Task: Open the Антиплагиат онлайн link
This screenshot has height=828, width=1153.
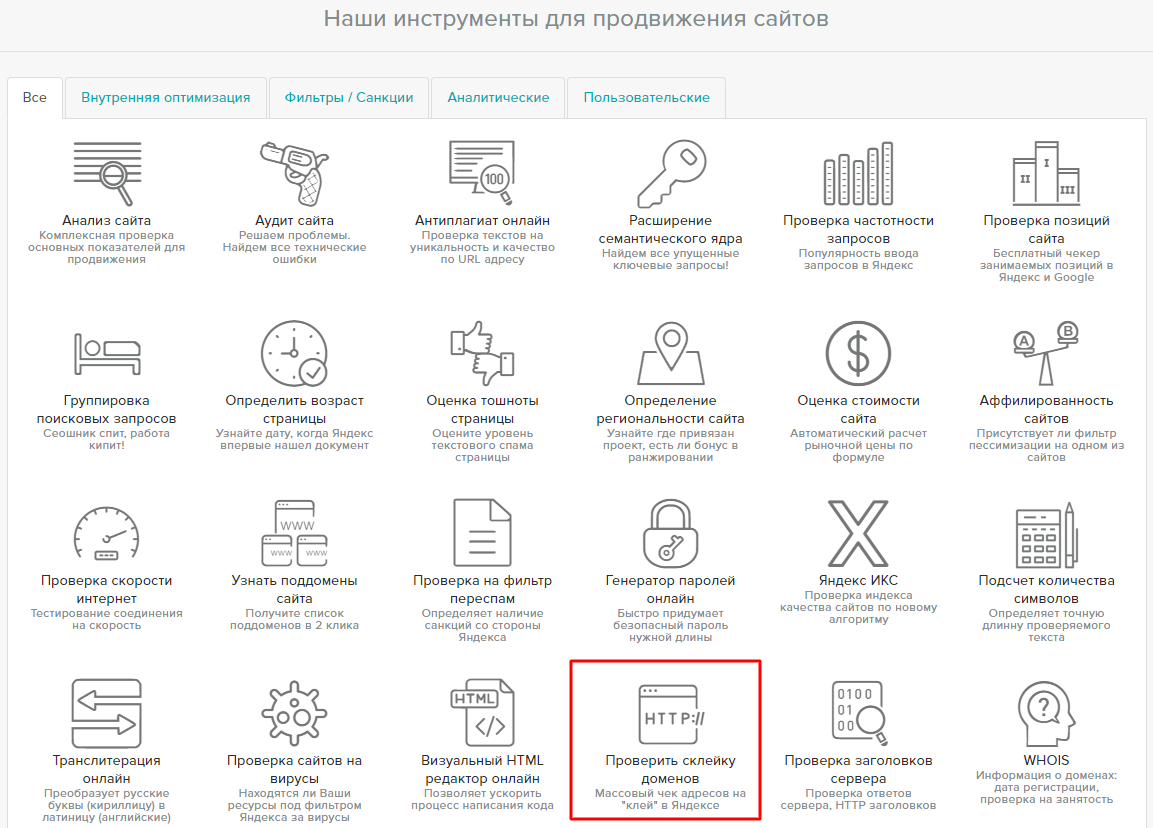Action: tap(482, 220)
